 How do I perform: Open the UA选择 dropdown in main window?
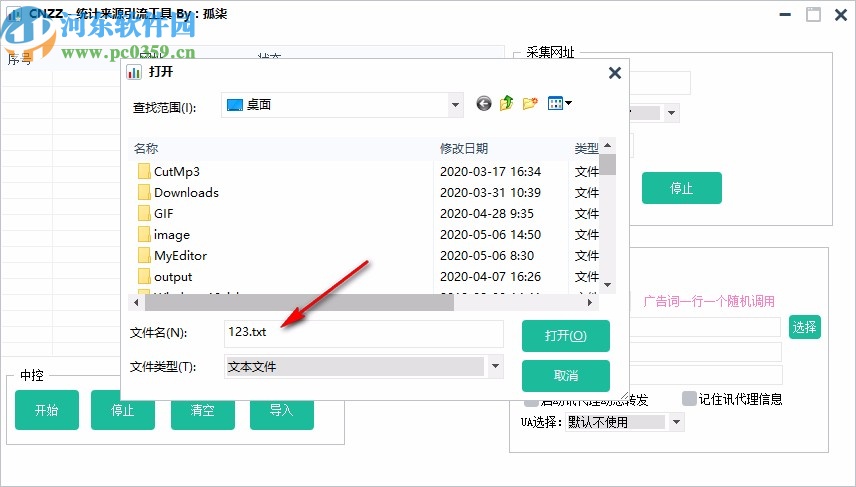pyautogui.click(x=676, y=422)
